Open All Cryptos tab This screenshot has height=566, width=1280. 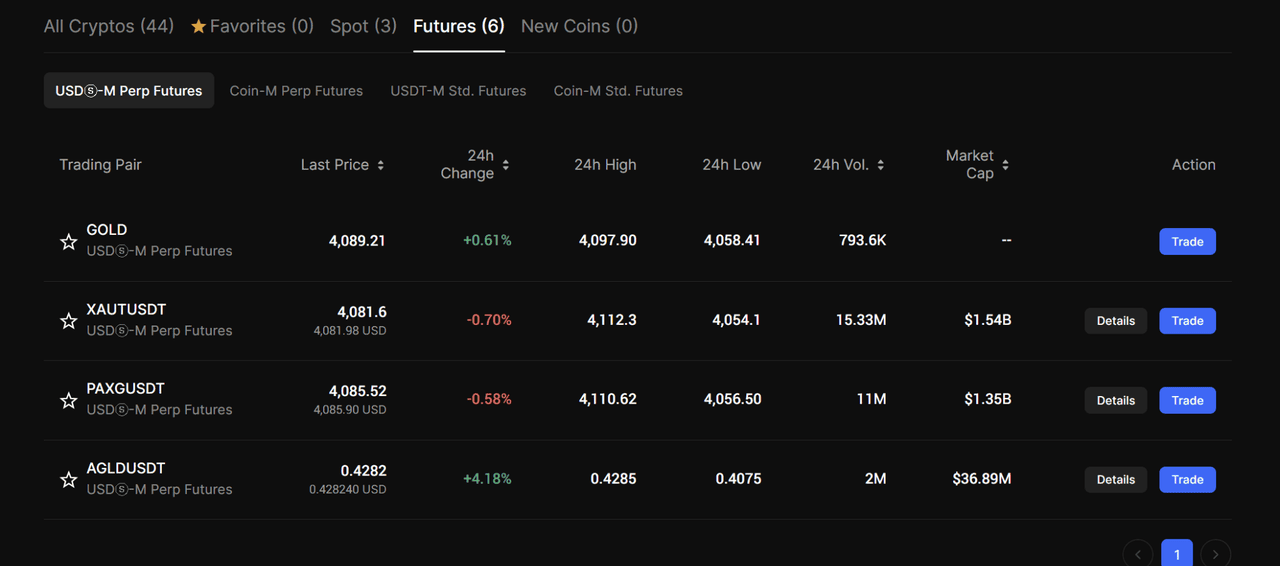108,26
